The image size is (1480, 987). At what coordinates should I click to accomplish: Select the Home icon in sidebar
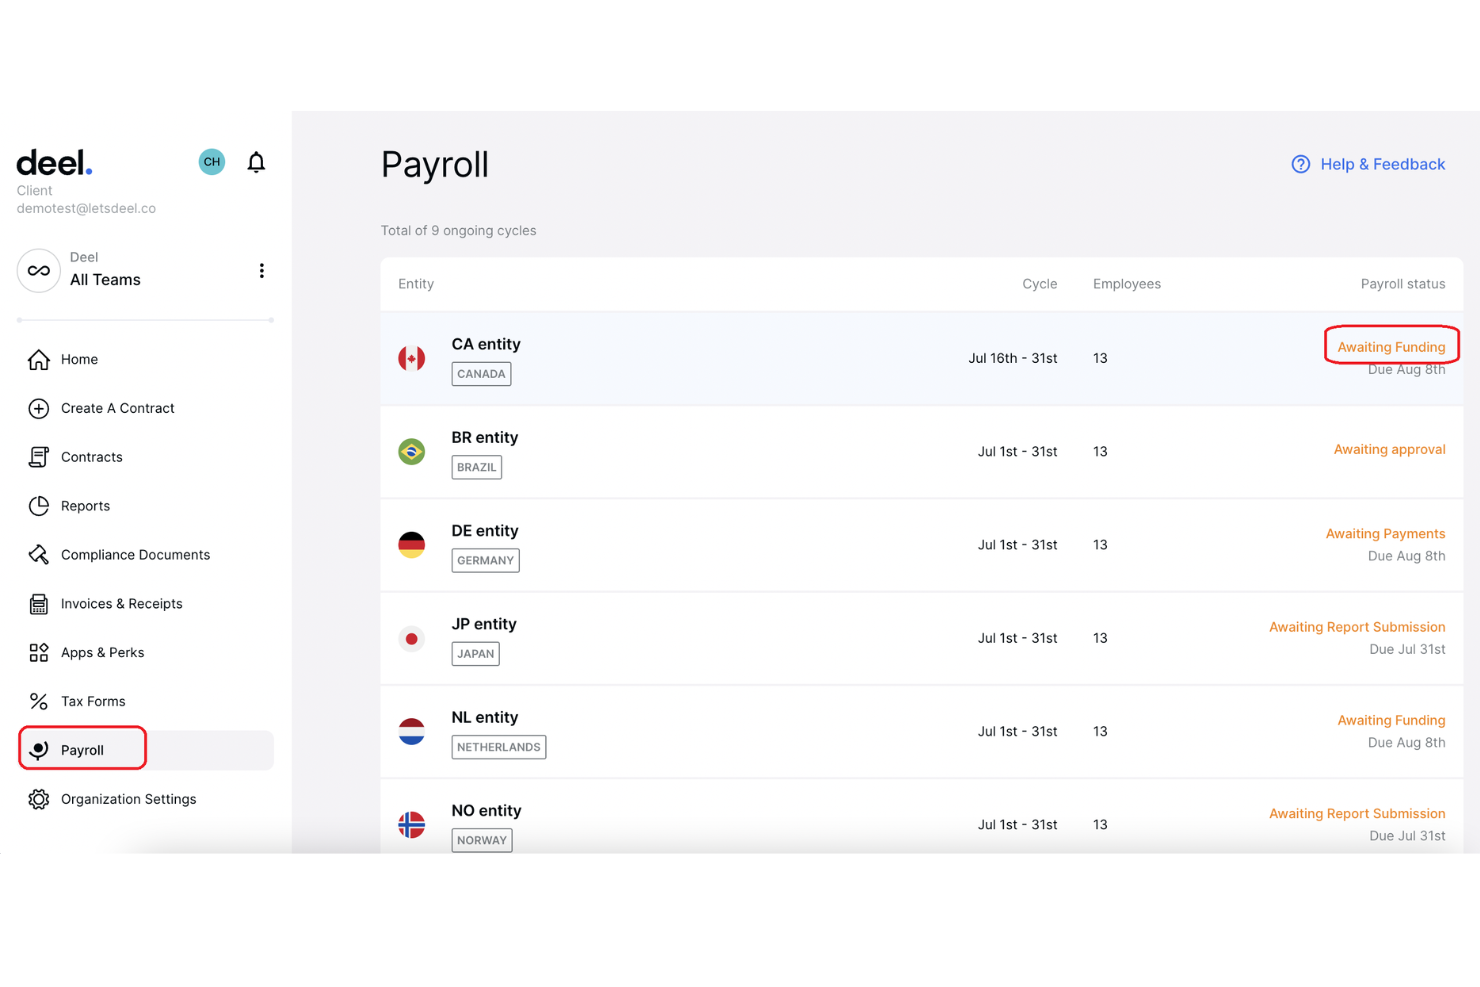pyautogui.click(x=38, y=359)
